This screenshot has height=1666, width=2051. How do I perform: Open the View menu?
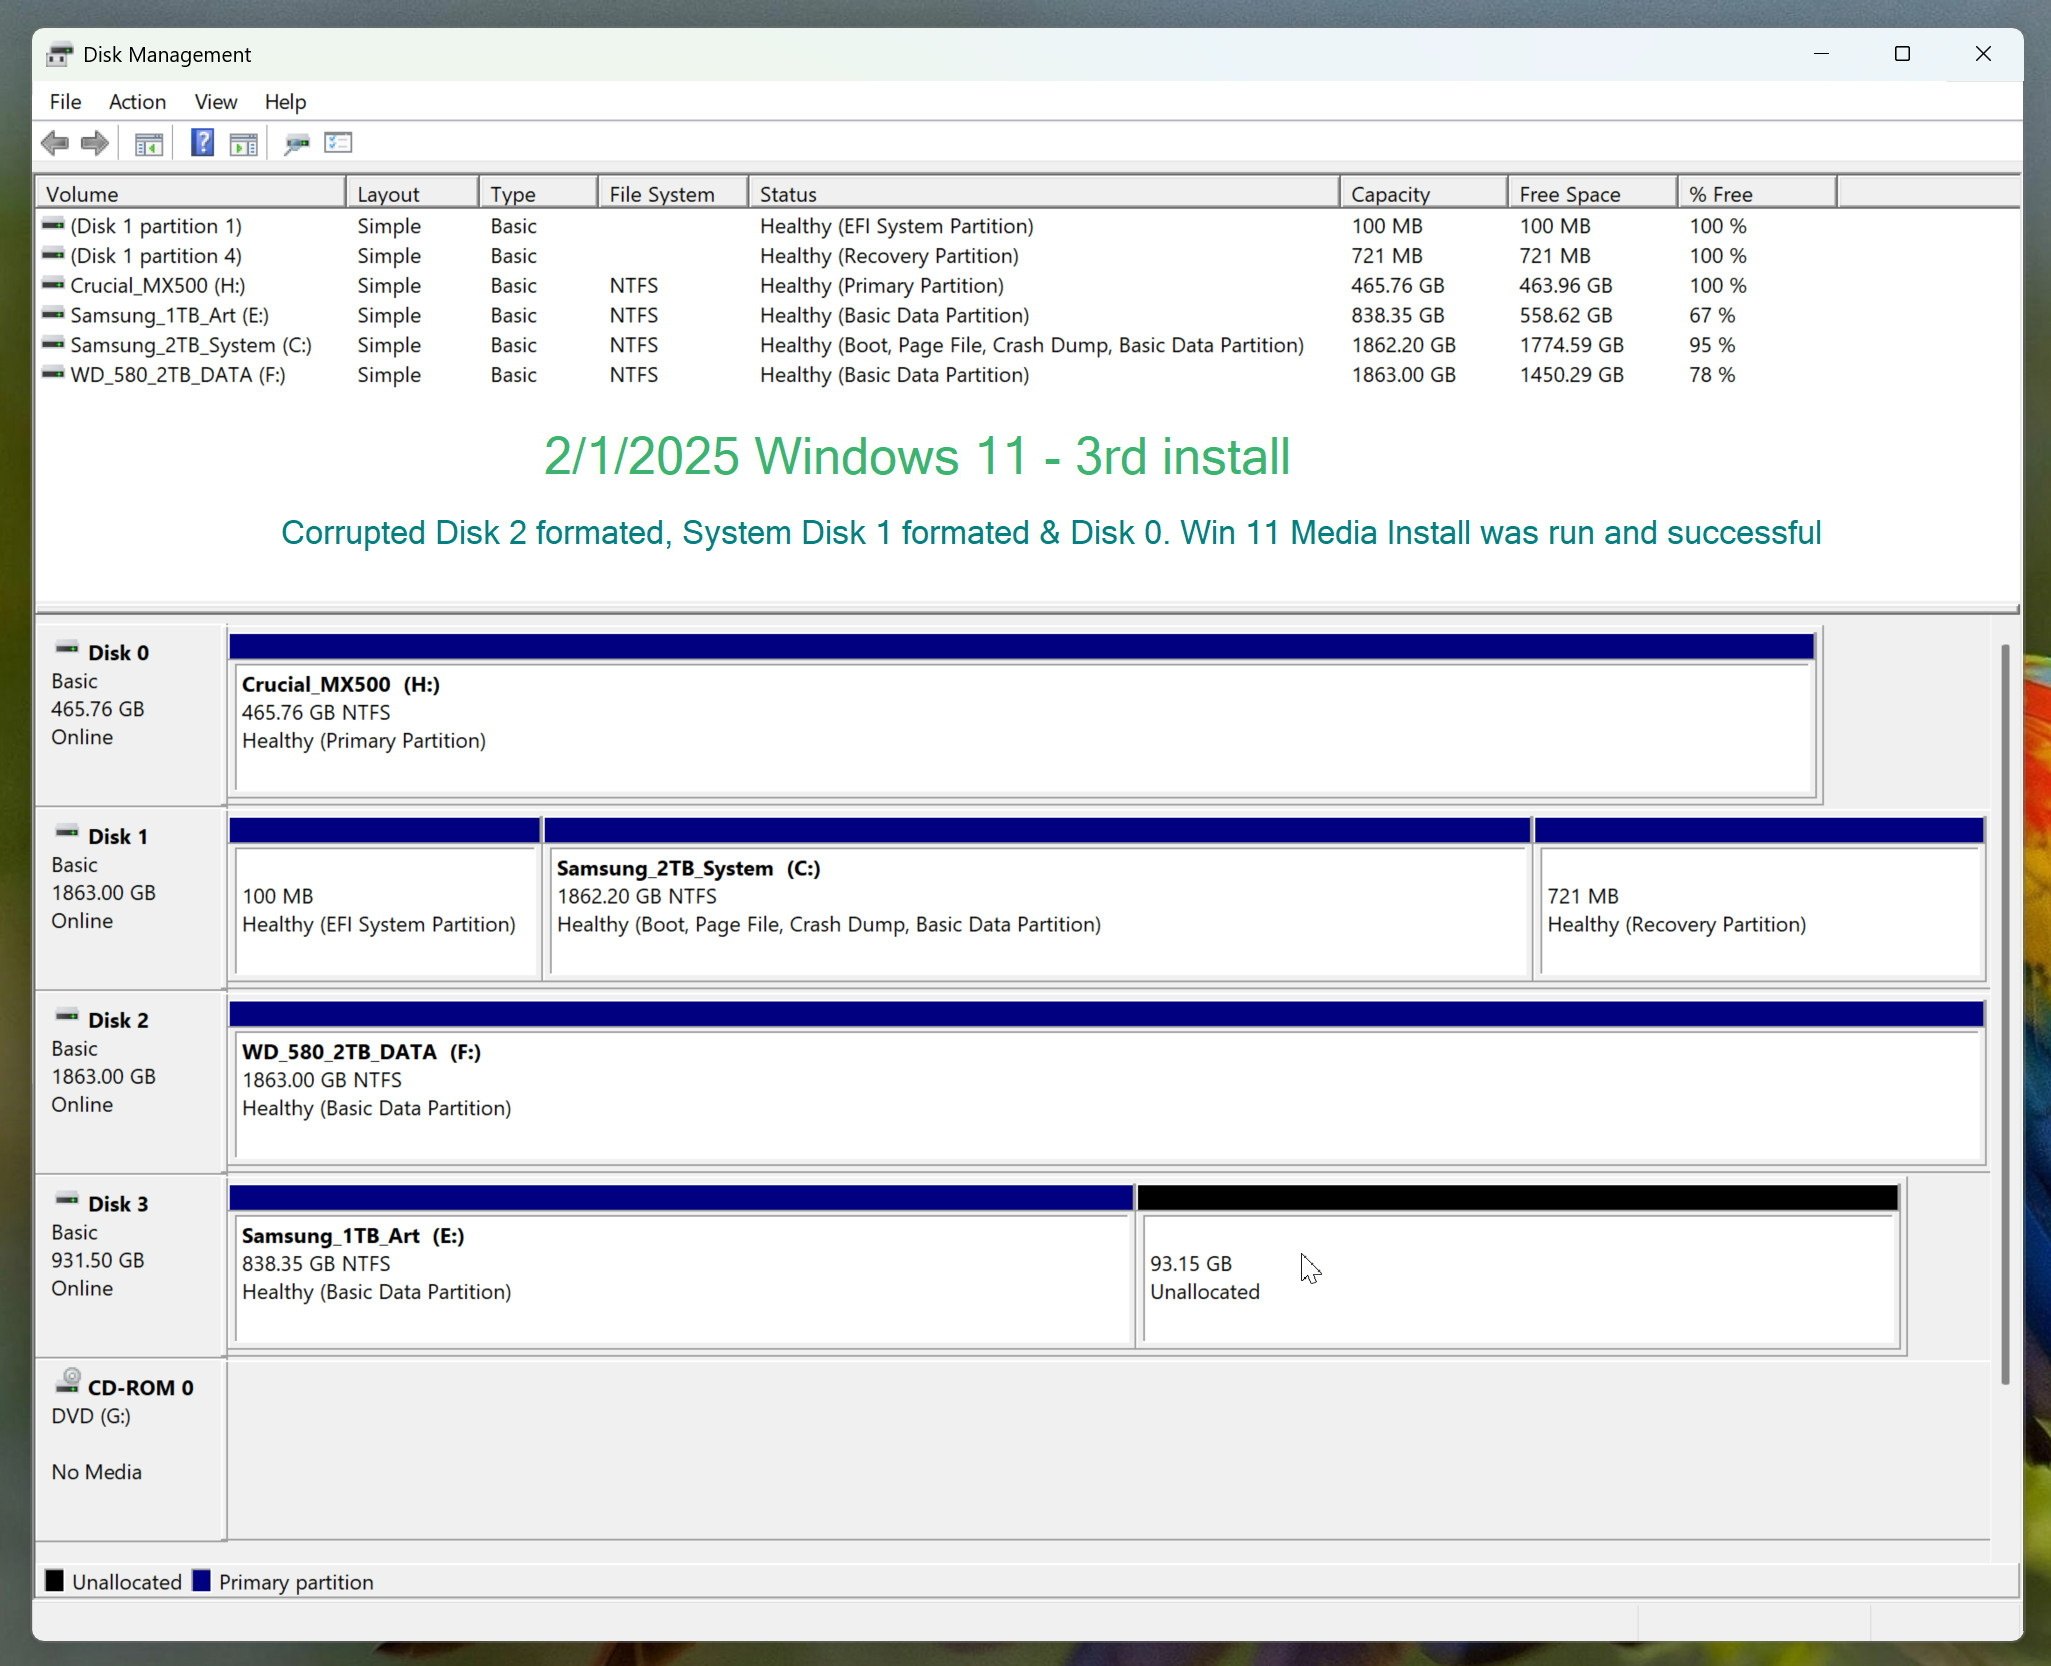tap(215, 102)
